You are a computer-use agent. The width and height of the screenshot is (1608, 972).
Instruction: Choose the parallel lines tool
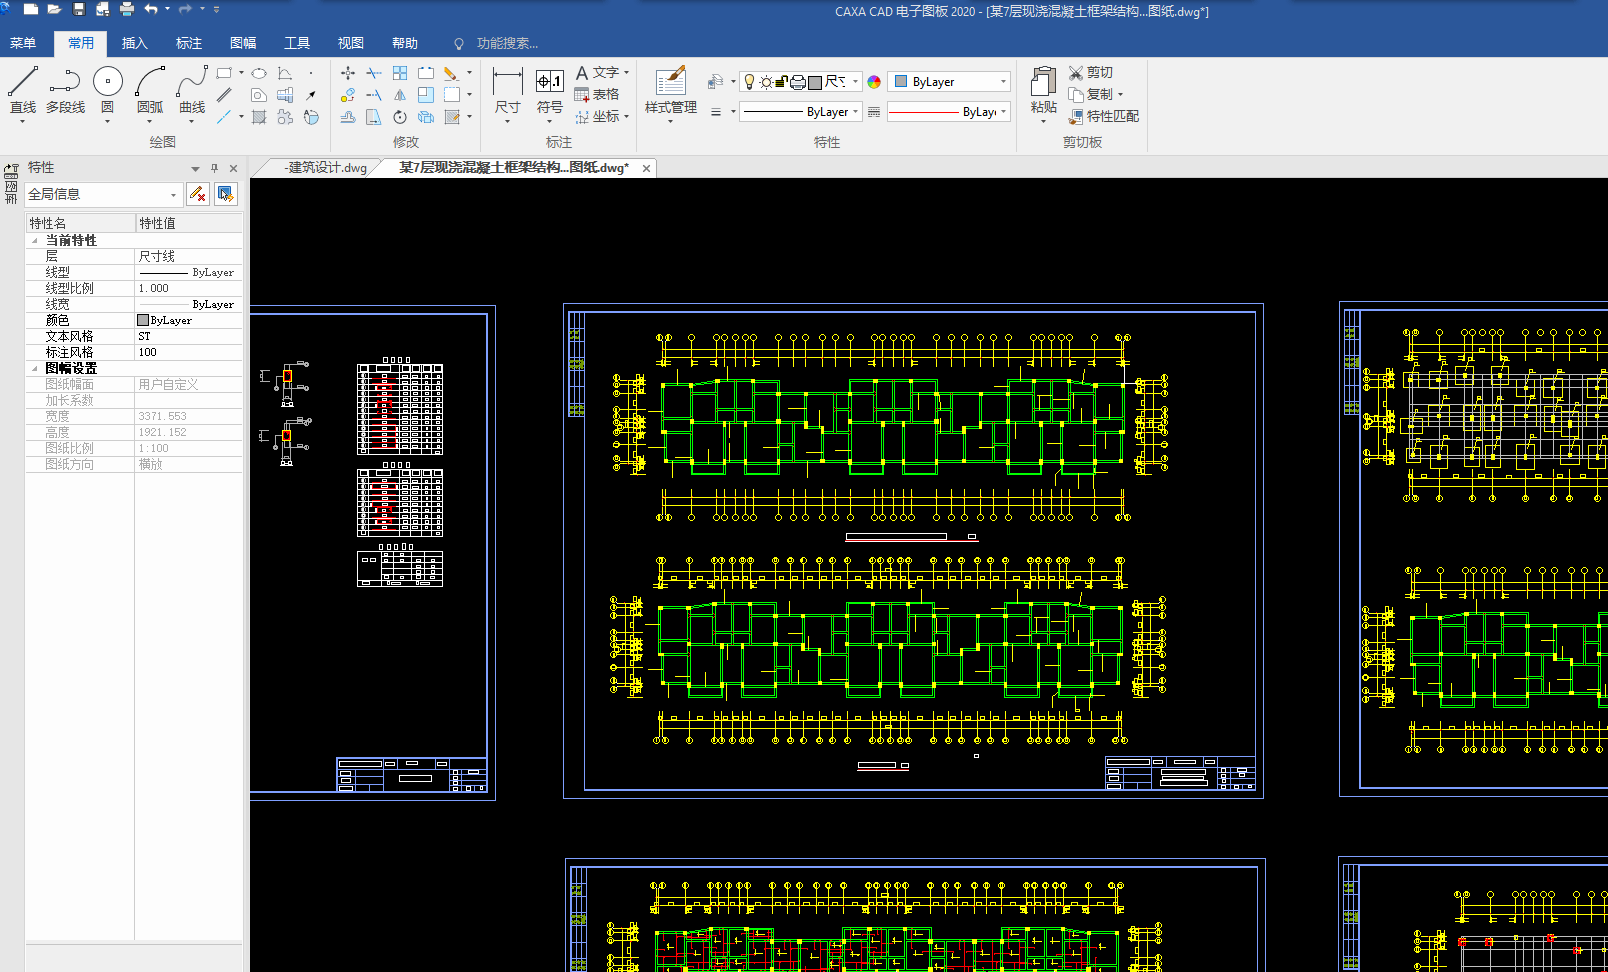tap(224, 95)
